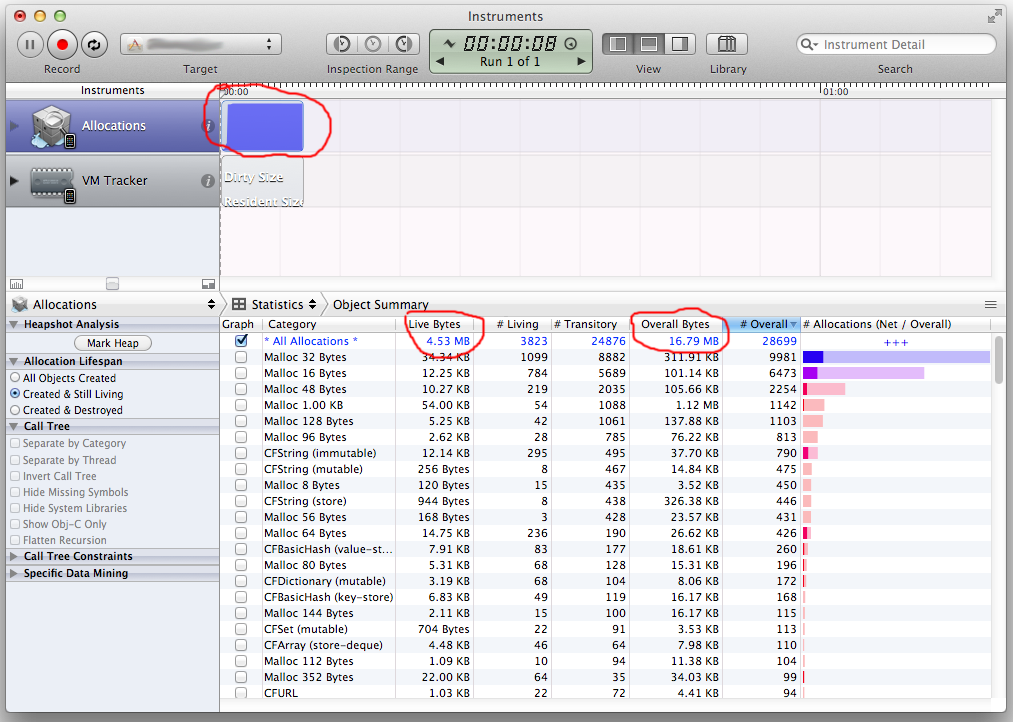This screenshot has height=722, width=1013.
Task: Toggle the left view pane button
Action: click(x=618, y=44)
